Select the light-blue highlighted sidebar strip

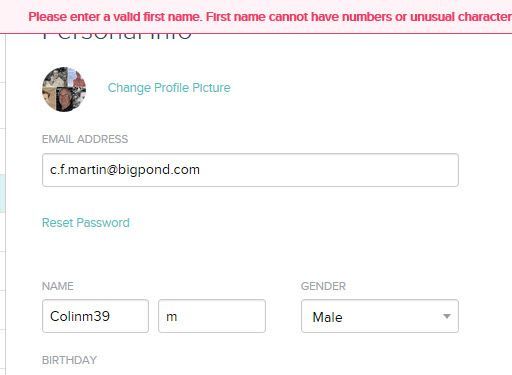(x=2, y=193)
